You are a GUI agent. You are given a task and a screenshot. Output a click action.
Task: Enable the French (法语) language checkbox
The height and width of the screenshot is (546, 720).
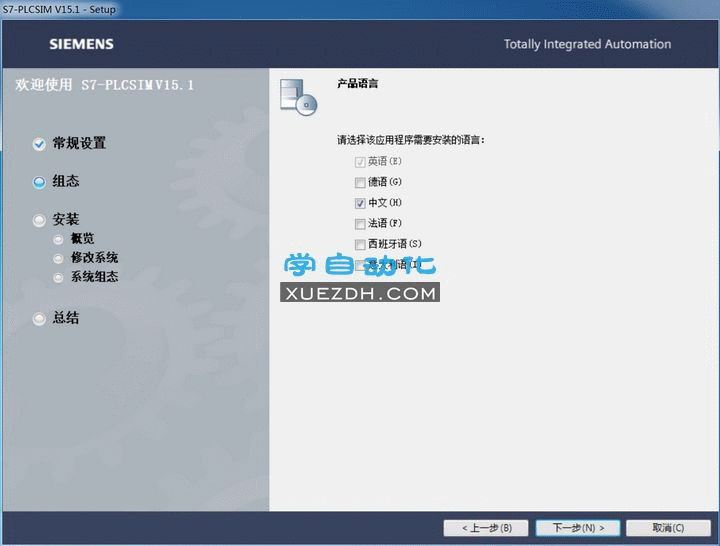pos(360,224)
